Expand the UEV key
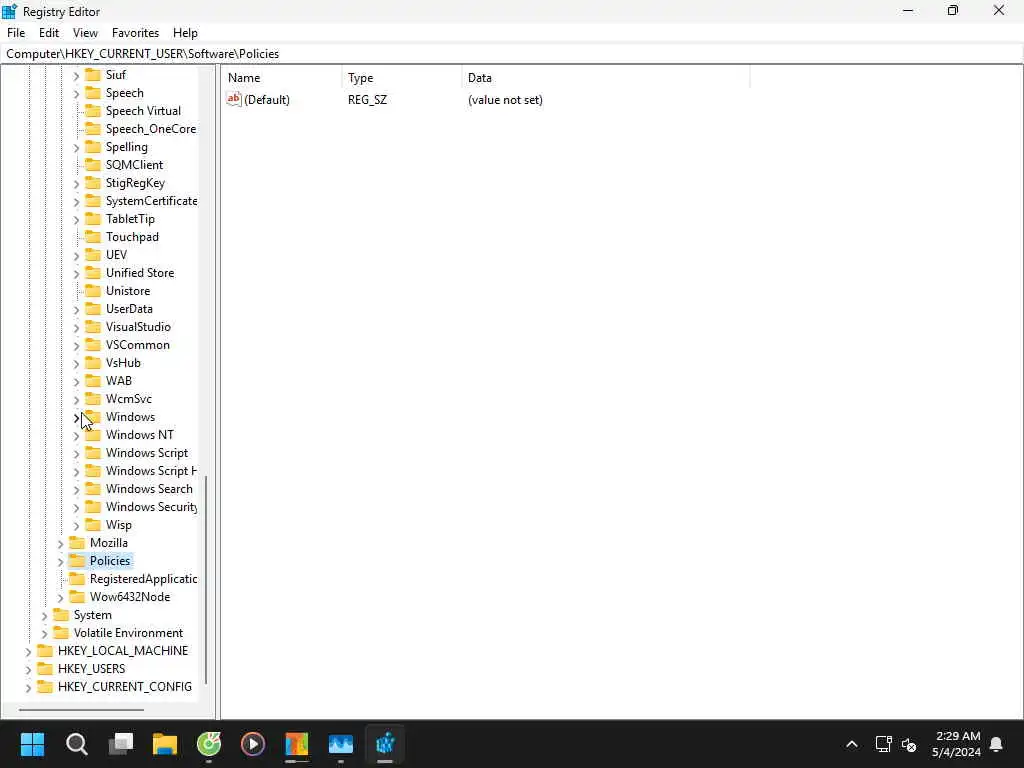This screenshot has height=768, width=1024. [x=76, y=255]
